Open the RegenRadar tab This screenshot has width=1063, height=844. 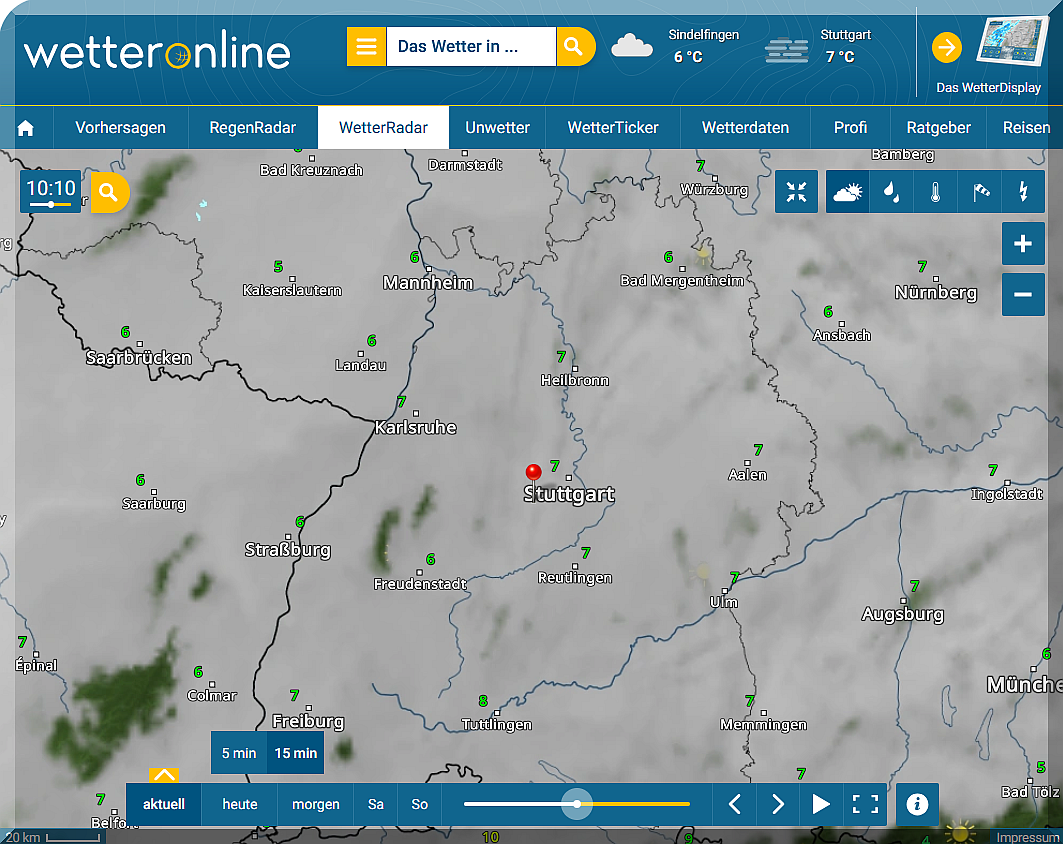pos(252,128)
